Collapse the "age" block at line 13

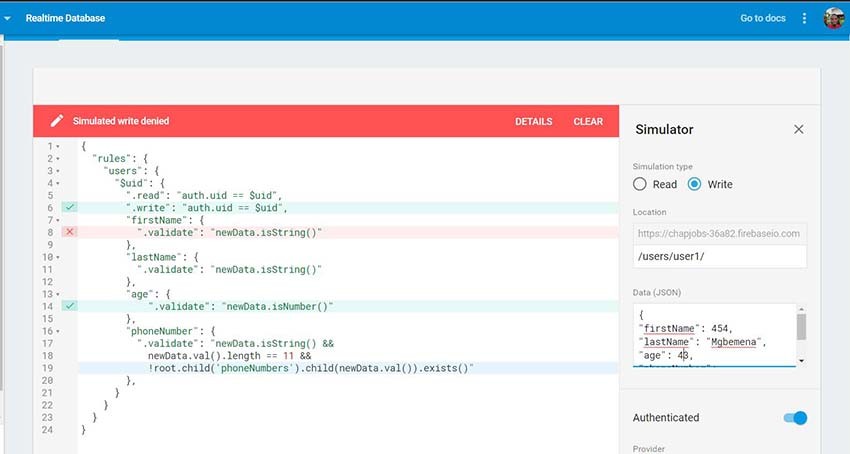[58, 294]
